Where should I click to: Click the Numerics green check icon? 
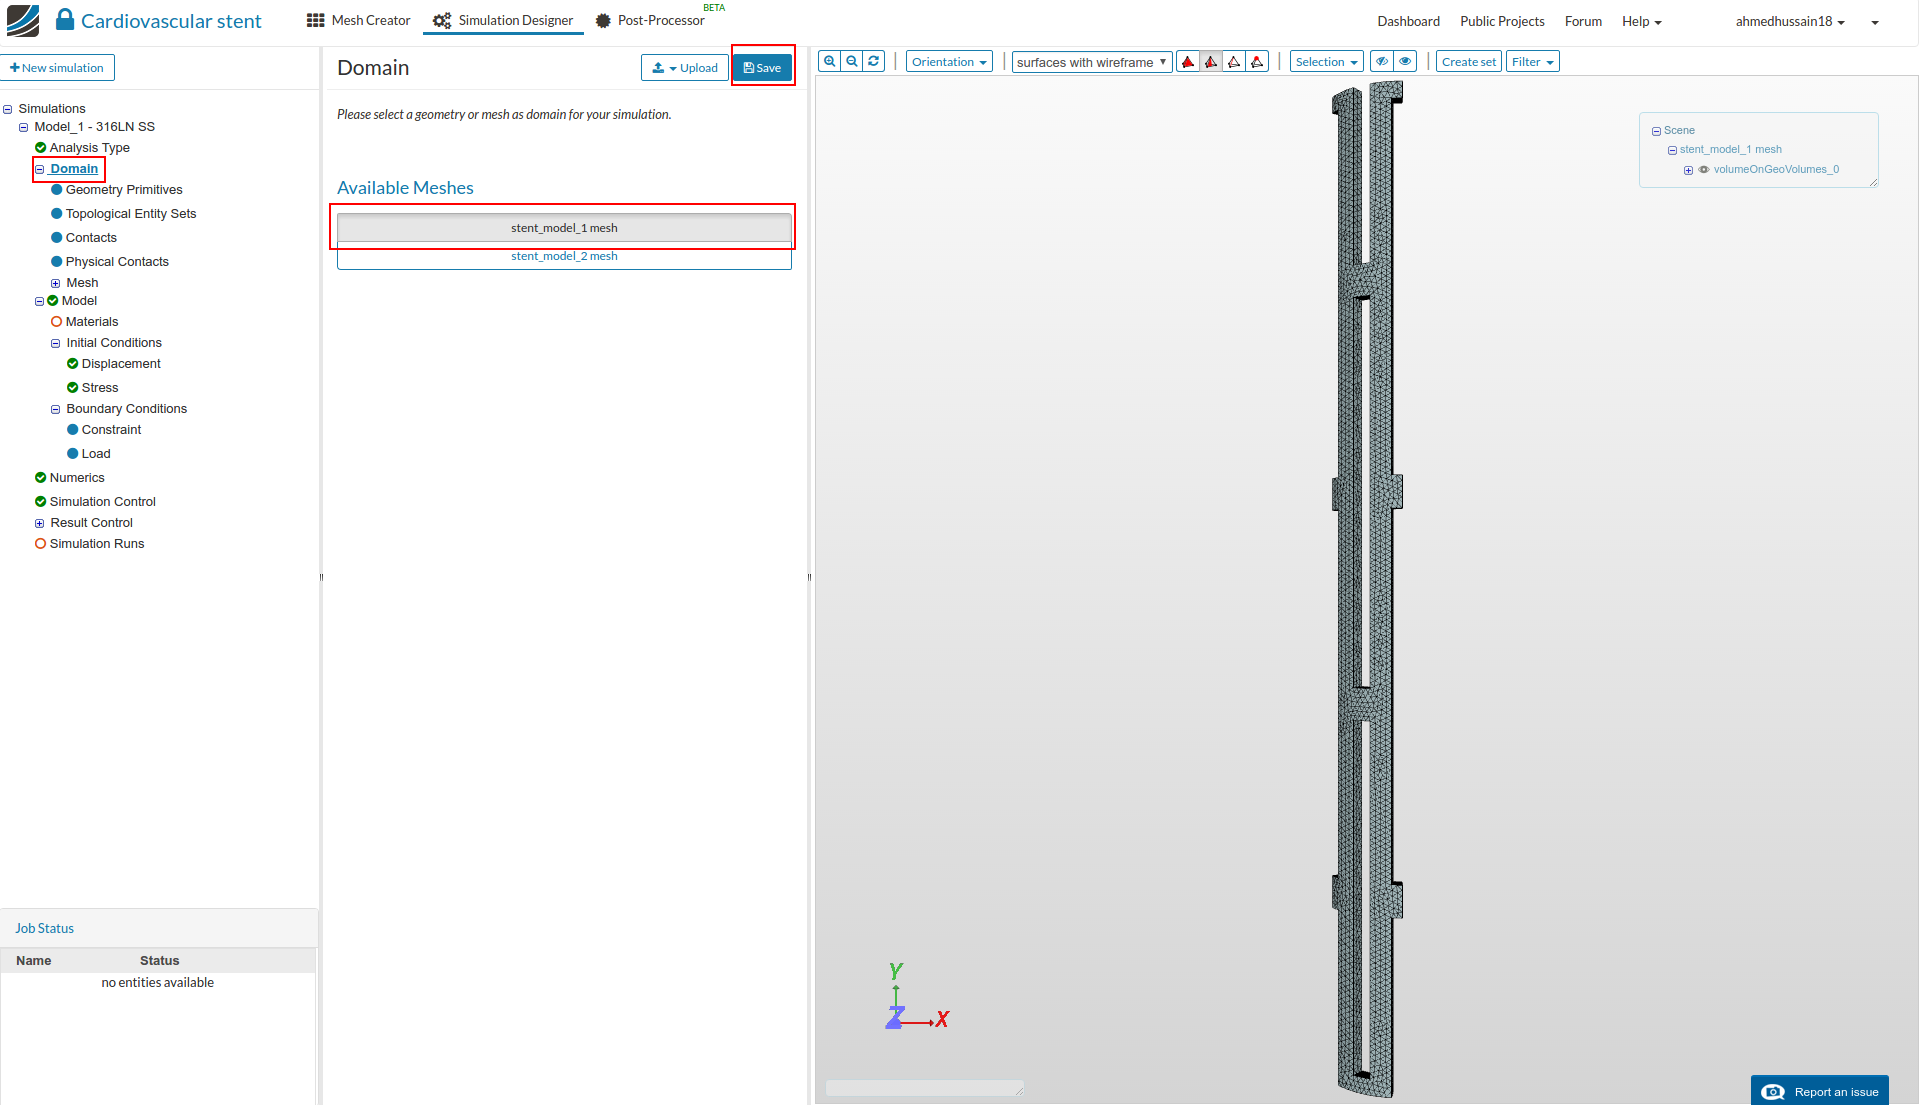pyautogui.click(x=41, y=478)
